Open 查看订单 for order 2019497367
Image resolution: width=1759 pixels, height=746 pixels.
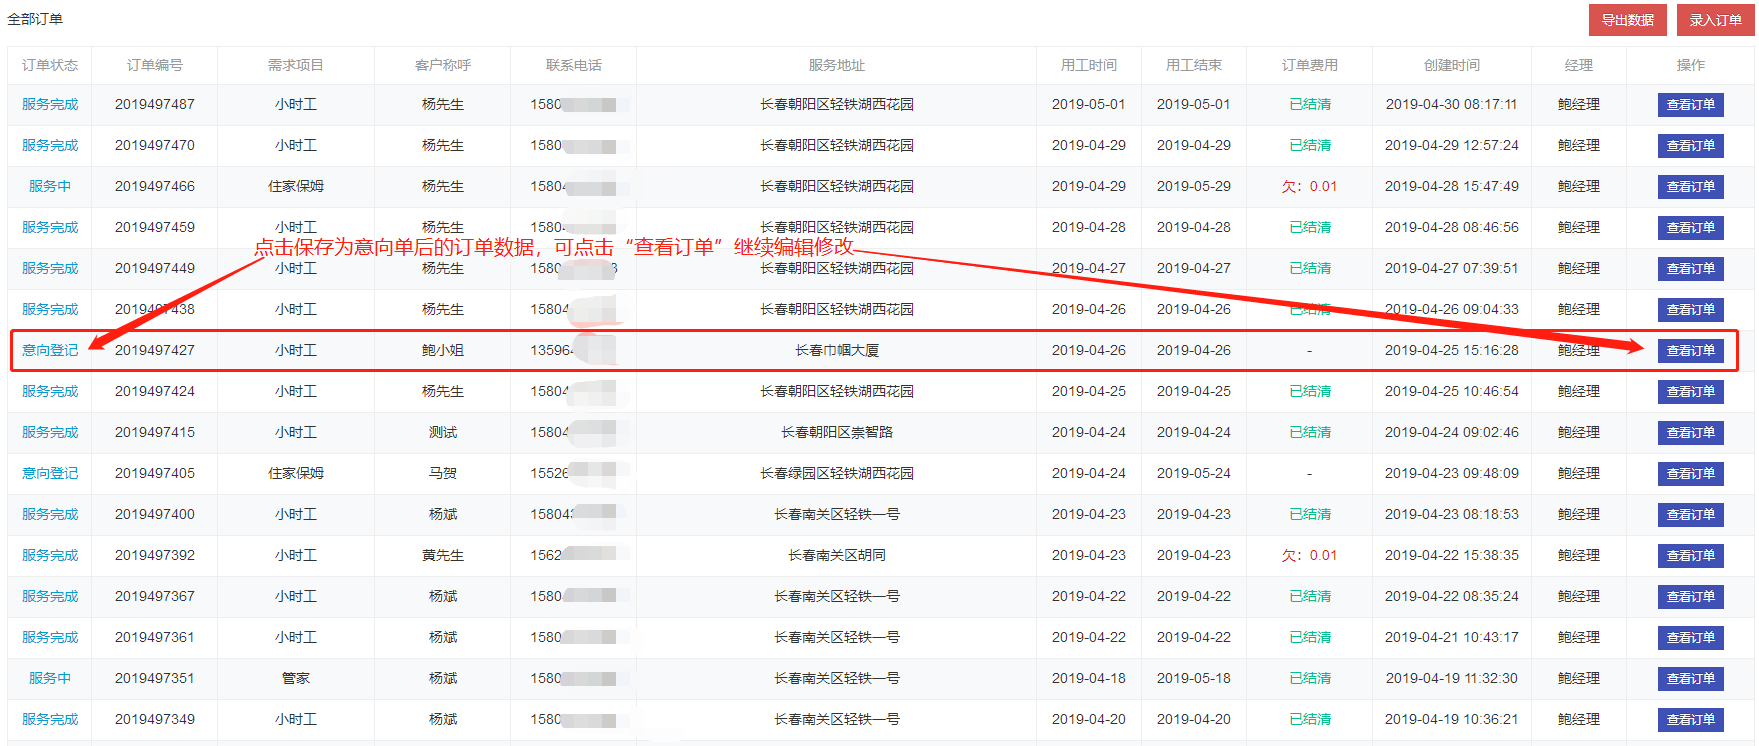point(1690,597)
